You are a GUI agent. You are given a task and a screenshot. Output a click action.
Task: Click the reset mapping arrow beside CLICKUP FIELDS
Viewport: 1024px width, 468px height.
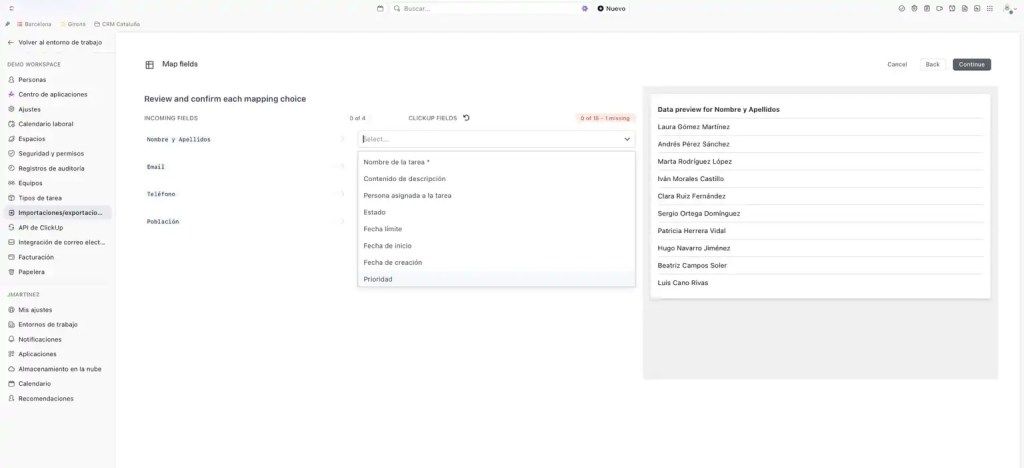pyautogui.click(x=466, y=118)
